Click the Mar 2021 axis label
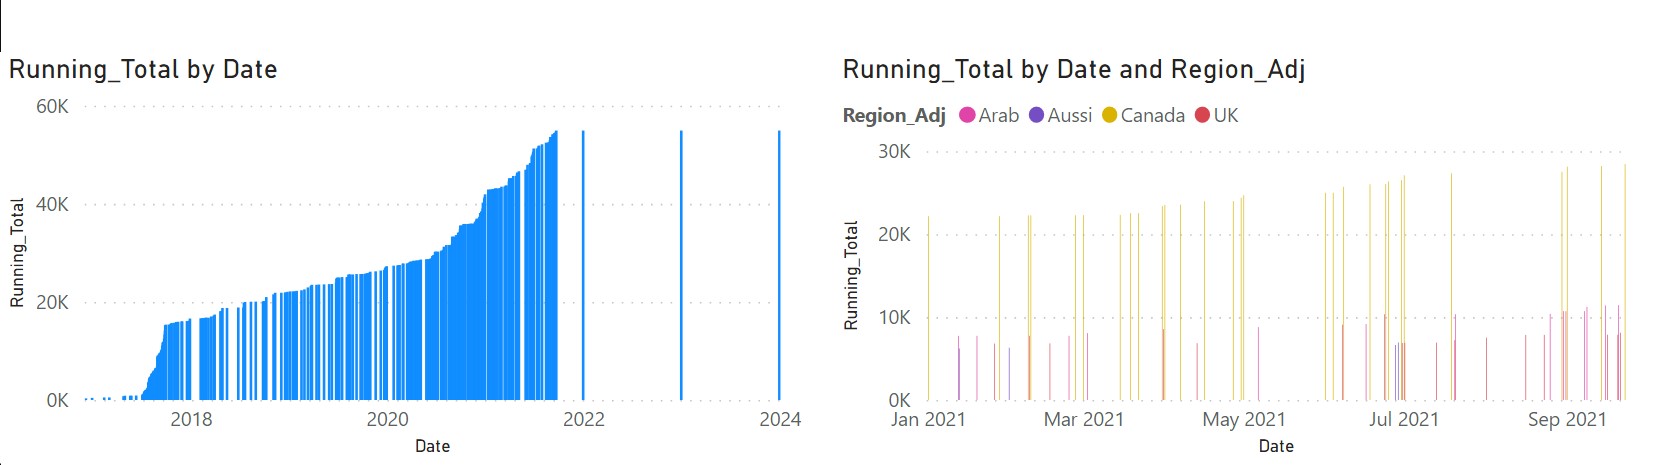This screenshot has width=1667, height=465. 1084,419
